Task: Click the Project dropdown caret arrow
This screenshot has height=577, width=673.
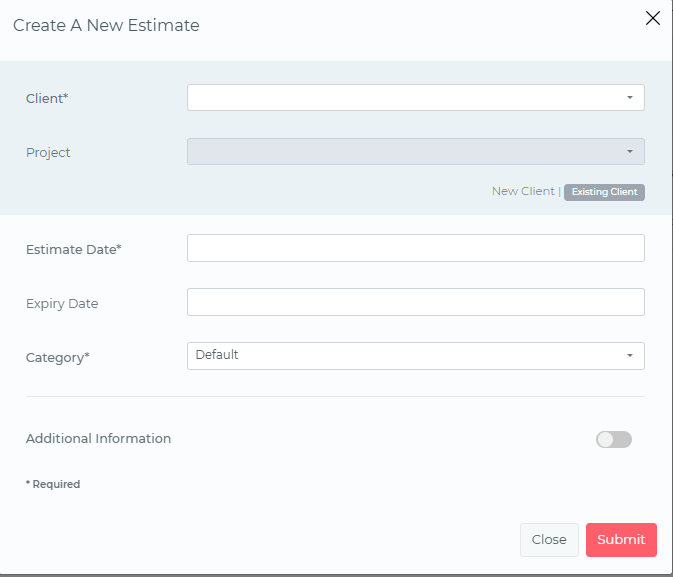Action: [x=630, y=151]
